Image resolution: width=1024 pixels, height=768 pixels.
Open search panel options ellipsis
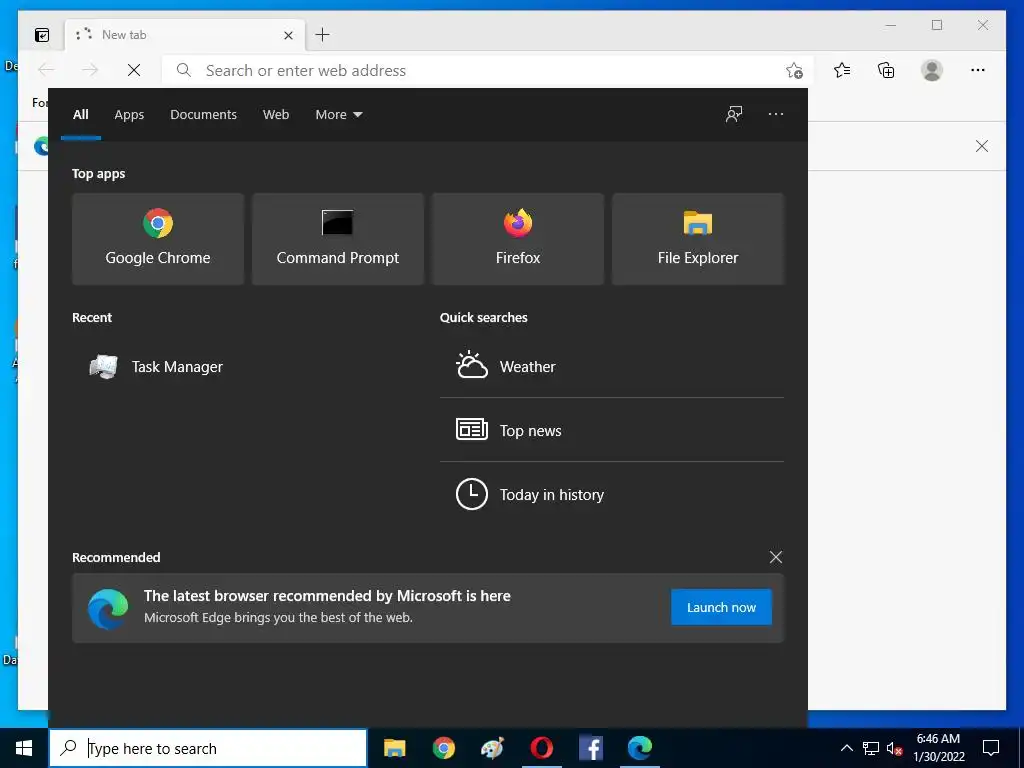(776, 114)
